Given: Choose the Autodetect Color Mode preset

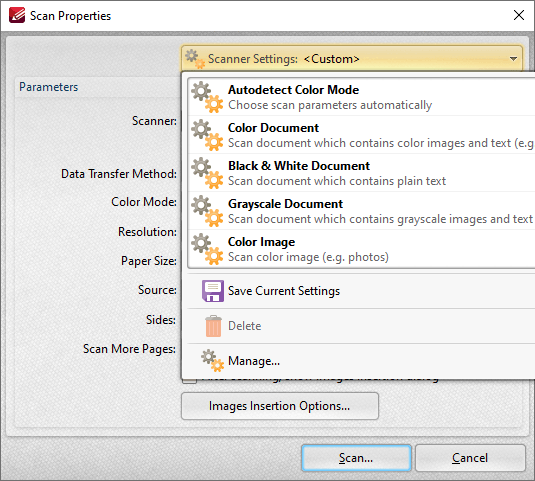Looking at the screenshot, I should point(361,97).
